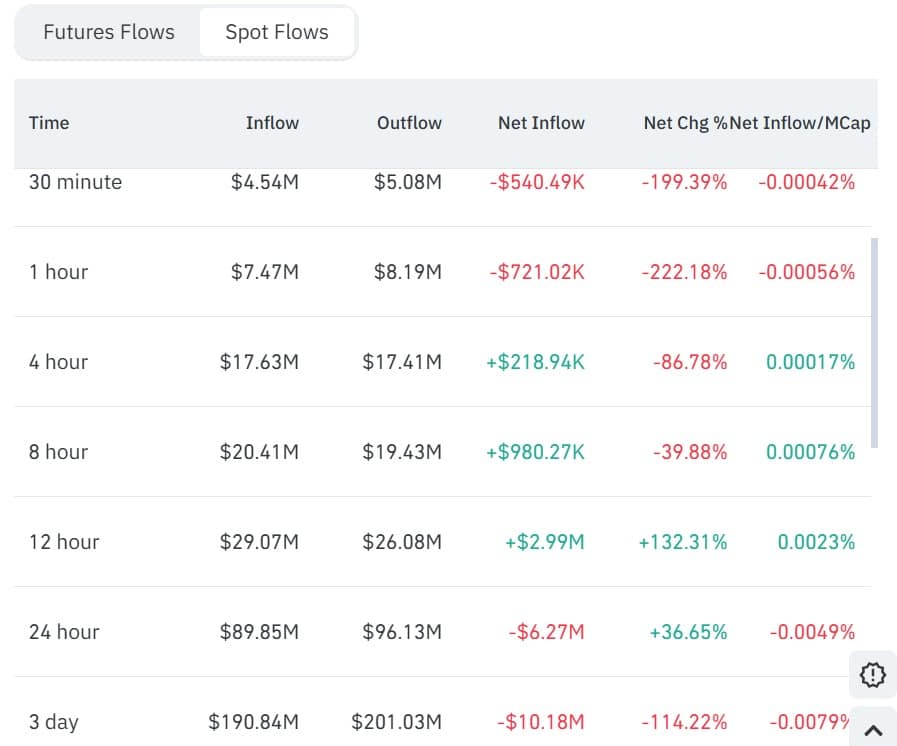897x746 pixels.
Task: Click the -$540.49K net inflow value
Action: pyautogui.click(x=541, y=182)
